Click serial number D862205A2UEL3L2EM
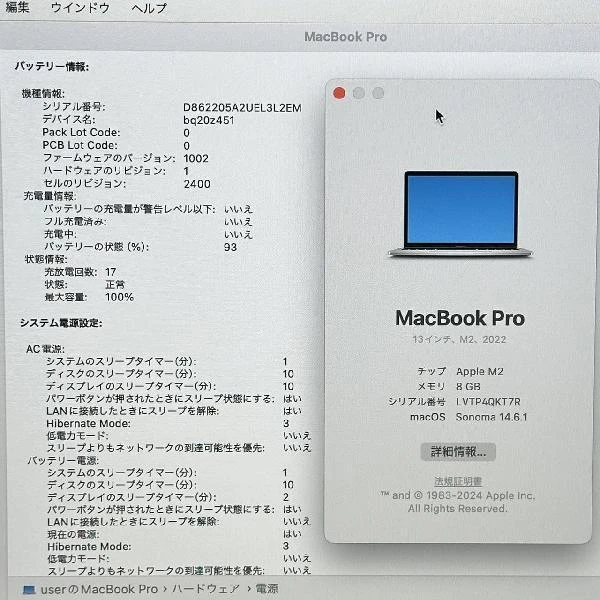 (242, 108)
